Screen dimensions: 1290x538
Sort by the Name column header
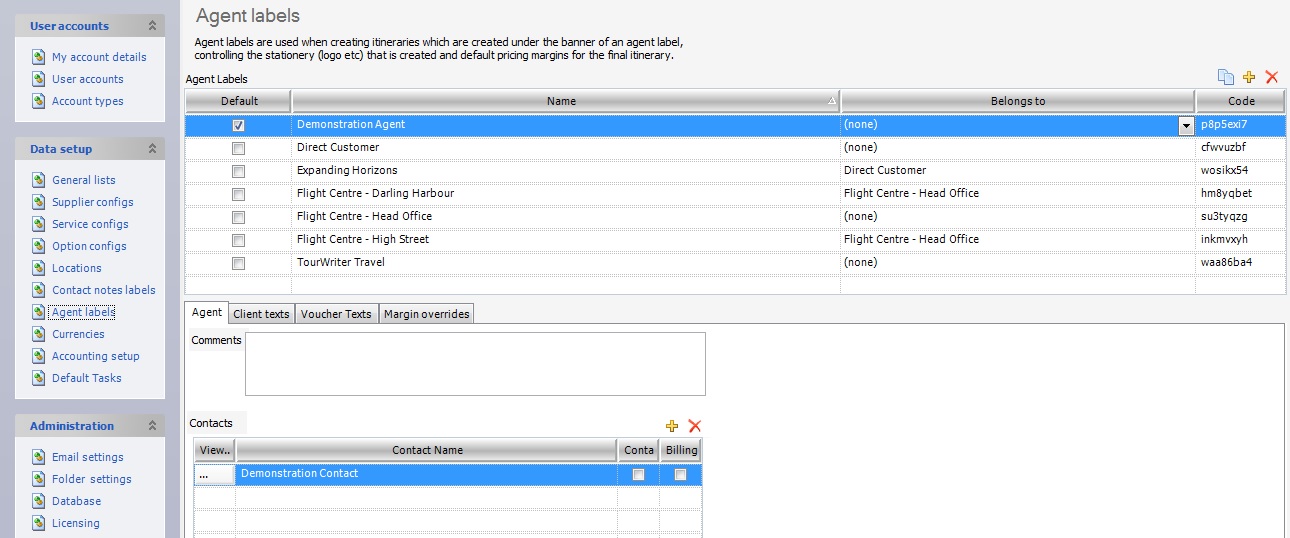tap(561, 101)
